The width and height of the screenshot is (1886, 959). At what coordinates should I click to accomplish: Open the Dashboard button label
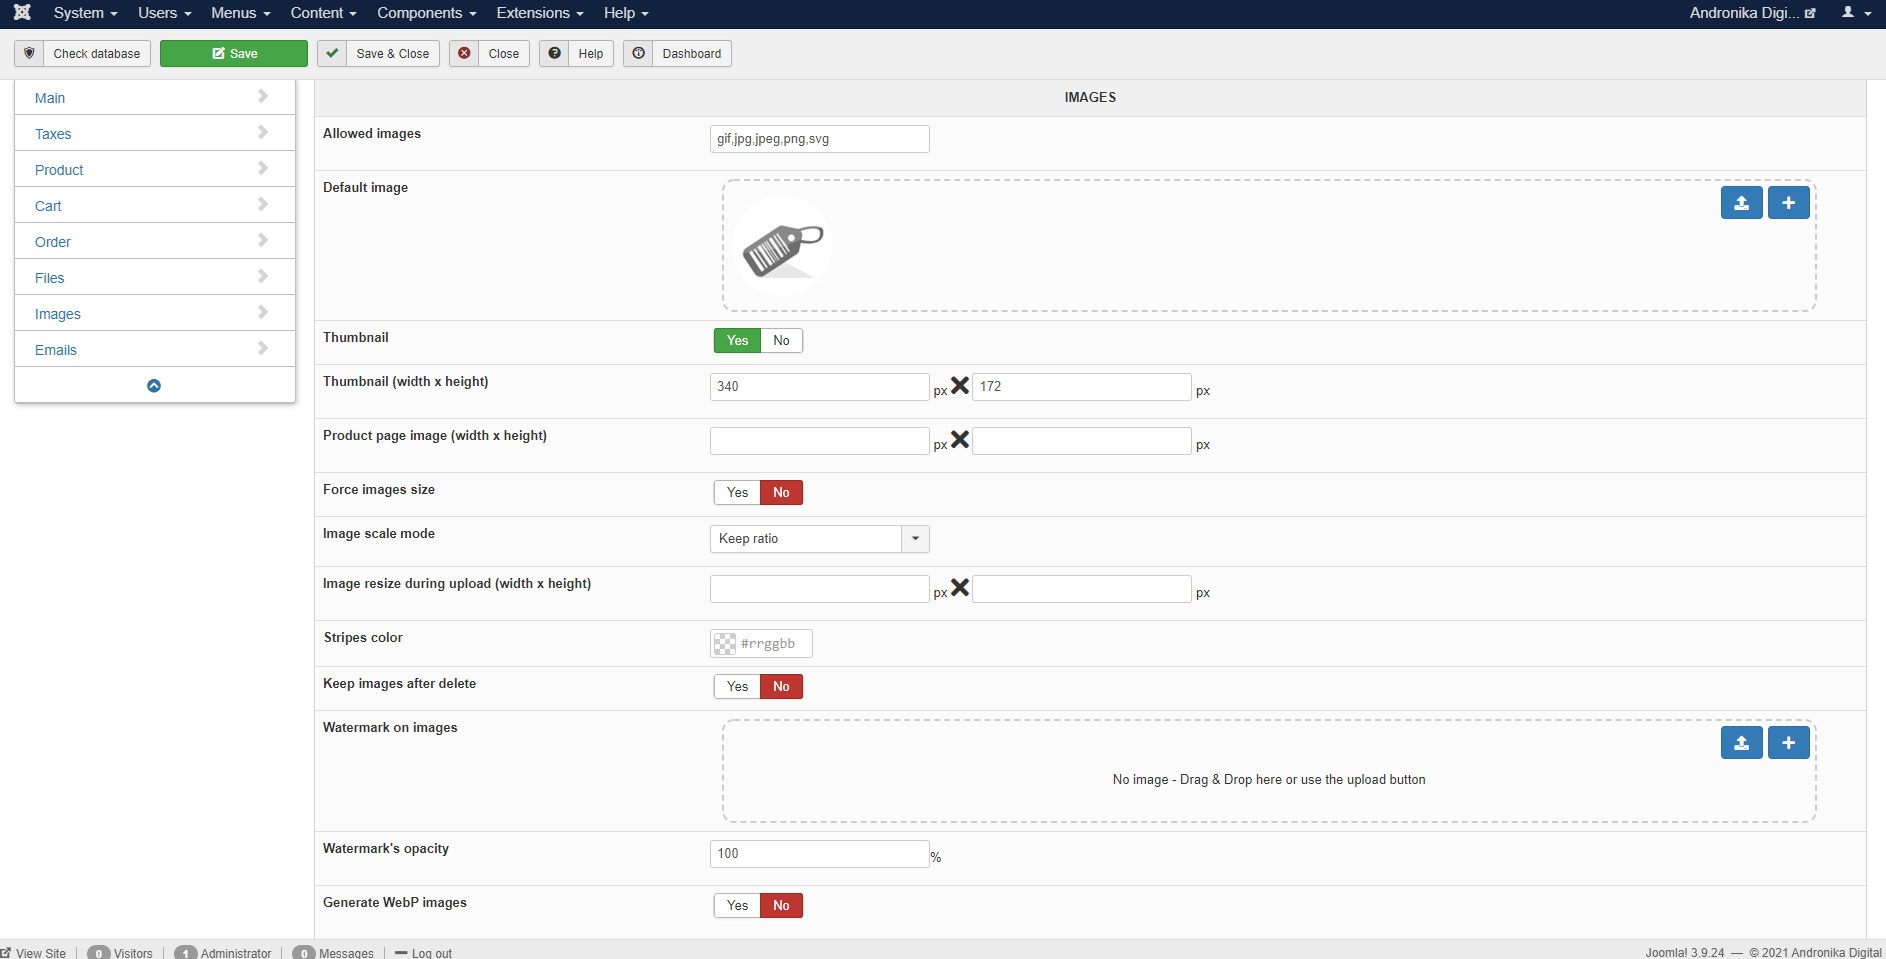692,54
